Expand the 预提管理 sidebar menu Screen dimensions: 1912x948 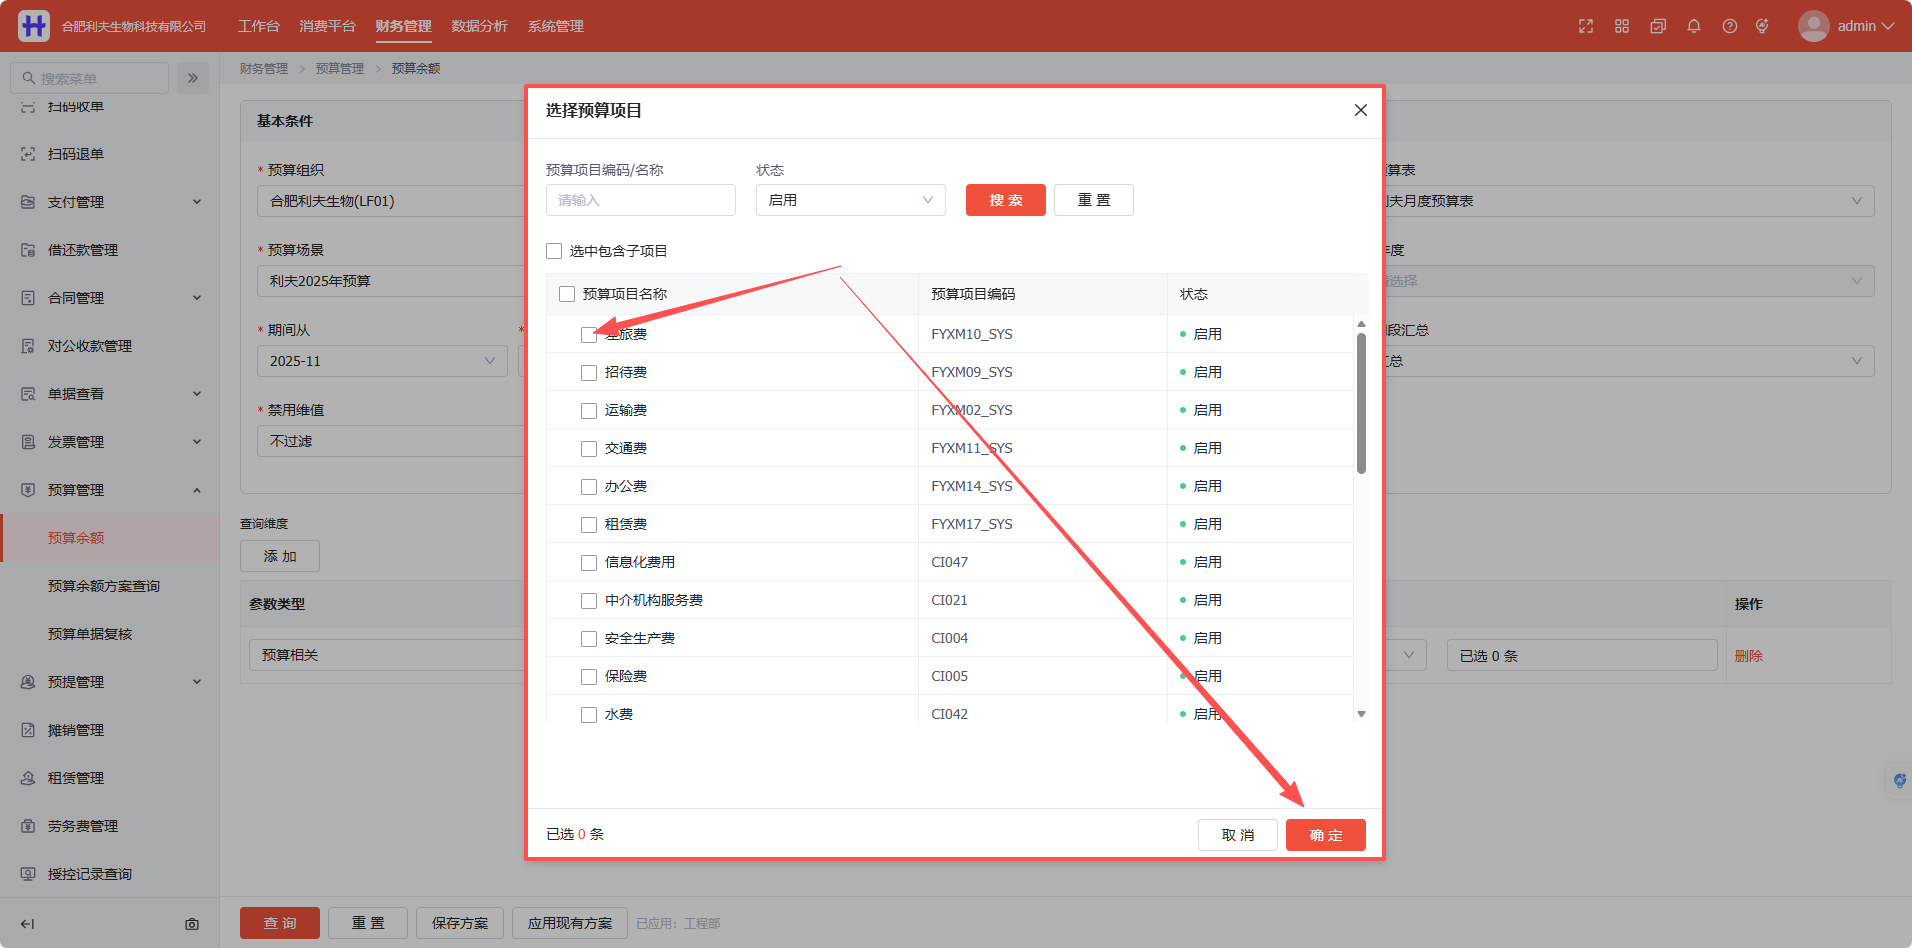197,682
